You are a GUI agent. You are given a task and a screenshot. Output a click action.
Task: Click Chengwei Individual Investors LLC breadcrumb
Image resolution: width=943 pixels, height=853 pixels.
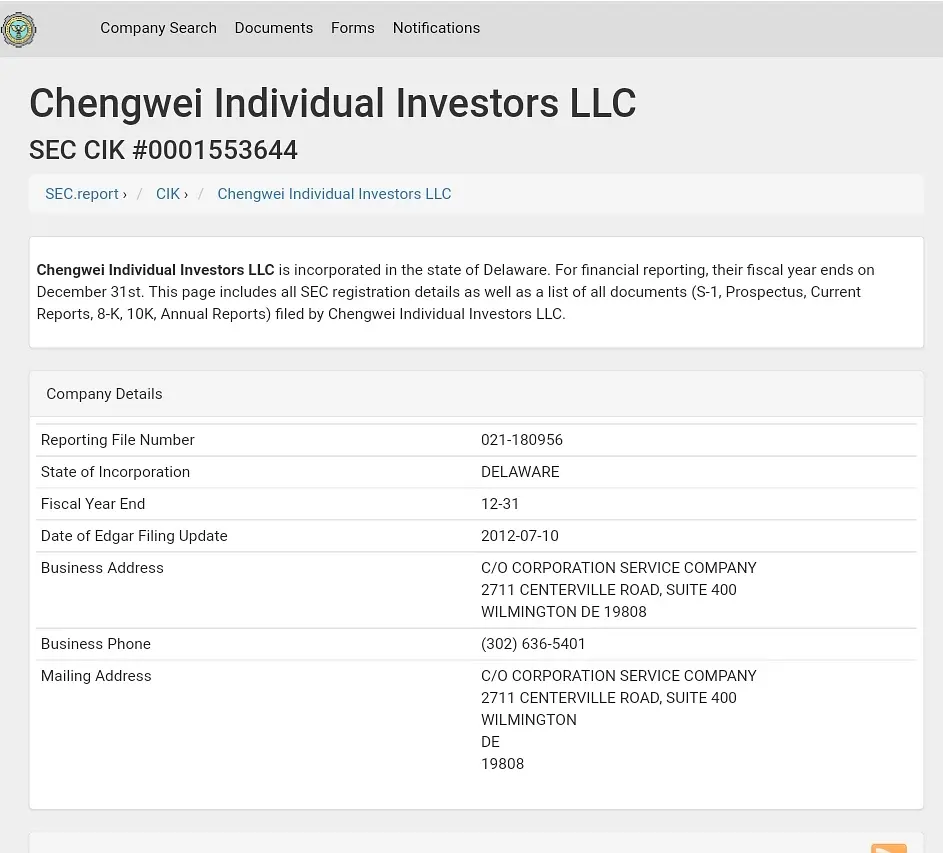[x=334, y=194]
